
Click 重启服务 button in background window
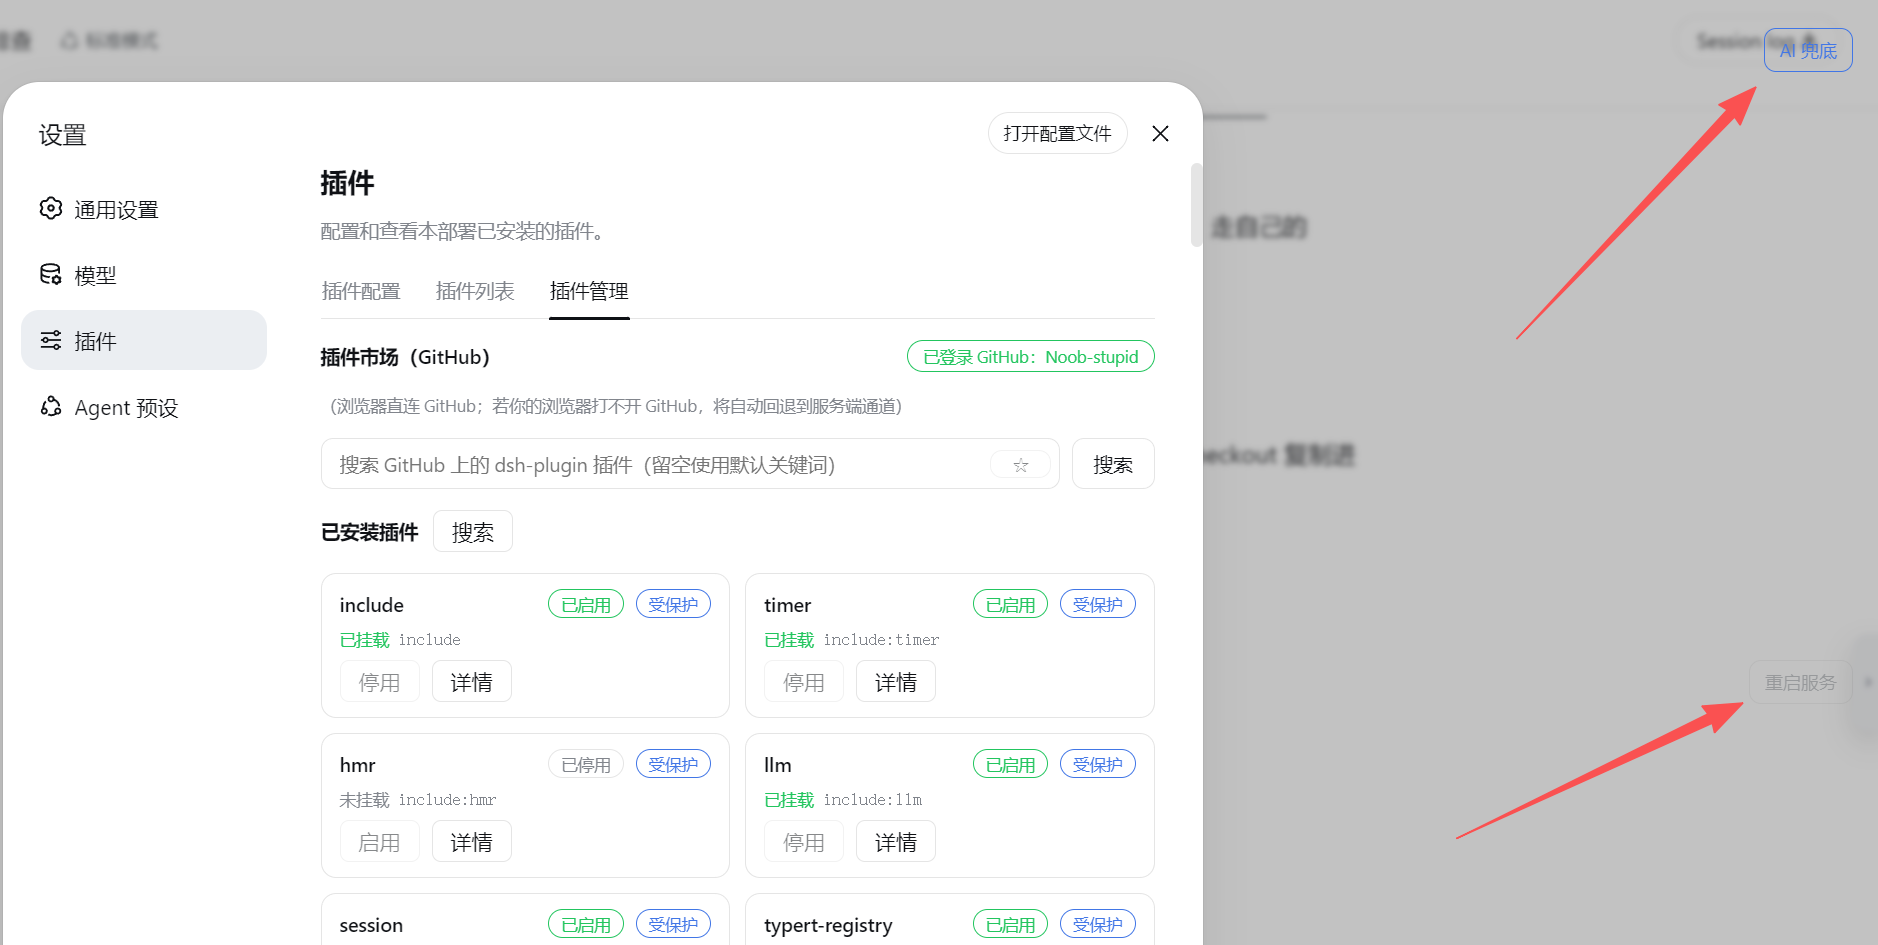pyautogui.click(x=1800, y=682)
